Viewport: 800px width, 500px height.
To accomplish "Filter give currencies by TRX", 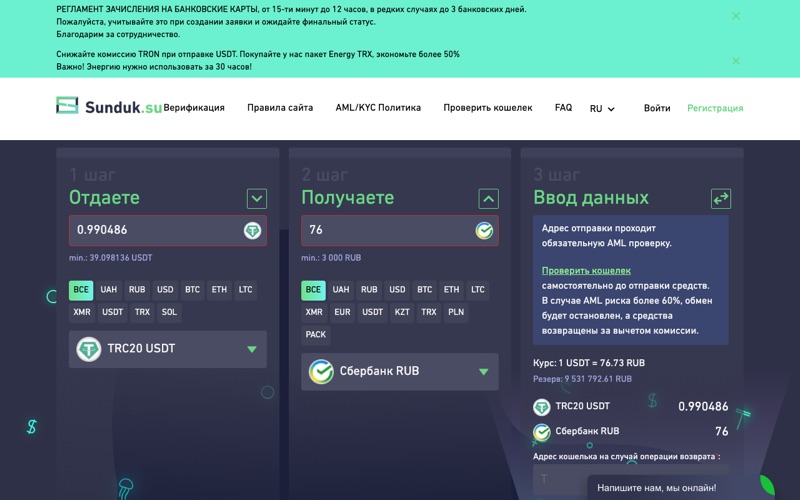I will 142,312.
